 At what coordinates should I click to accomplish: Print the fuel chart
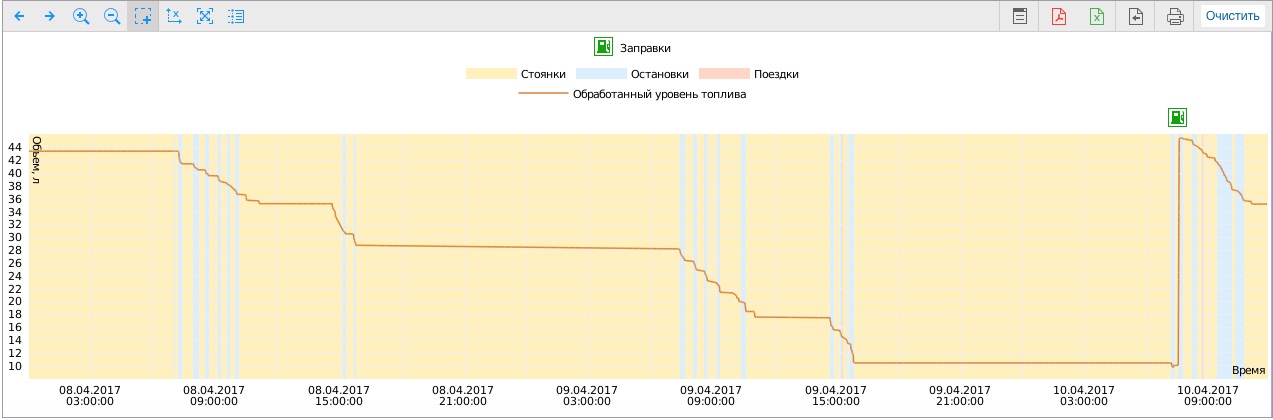pos(1175,16)
